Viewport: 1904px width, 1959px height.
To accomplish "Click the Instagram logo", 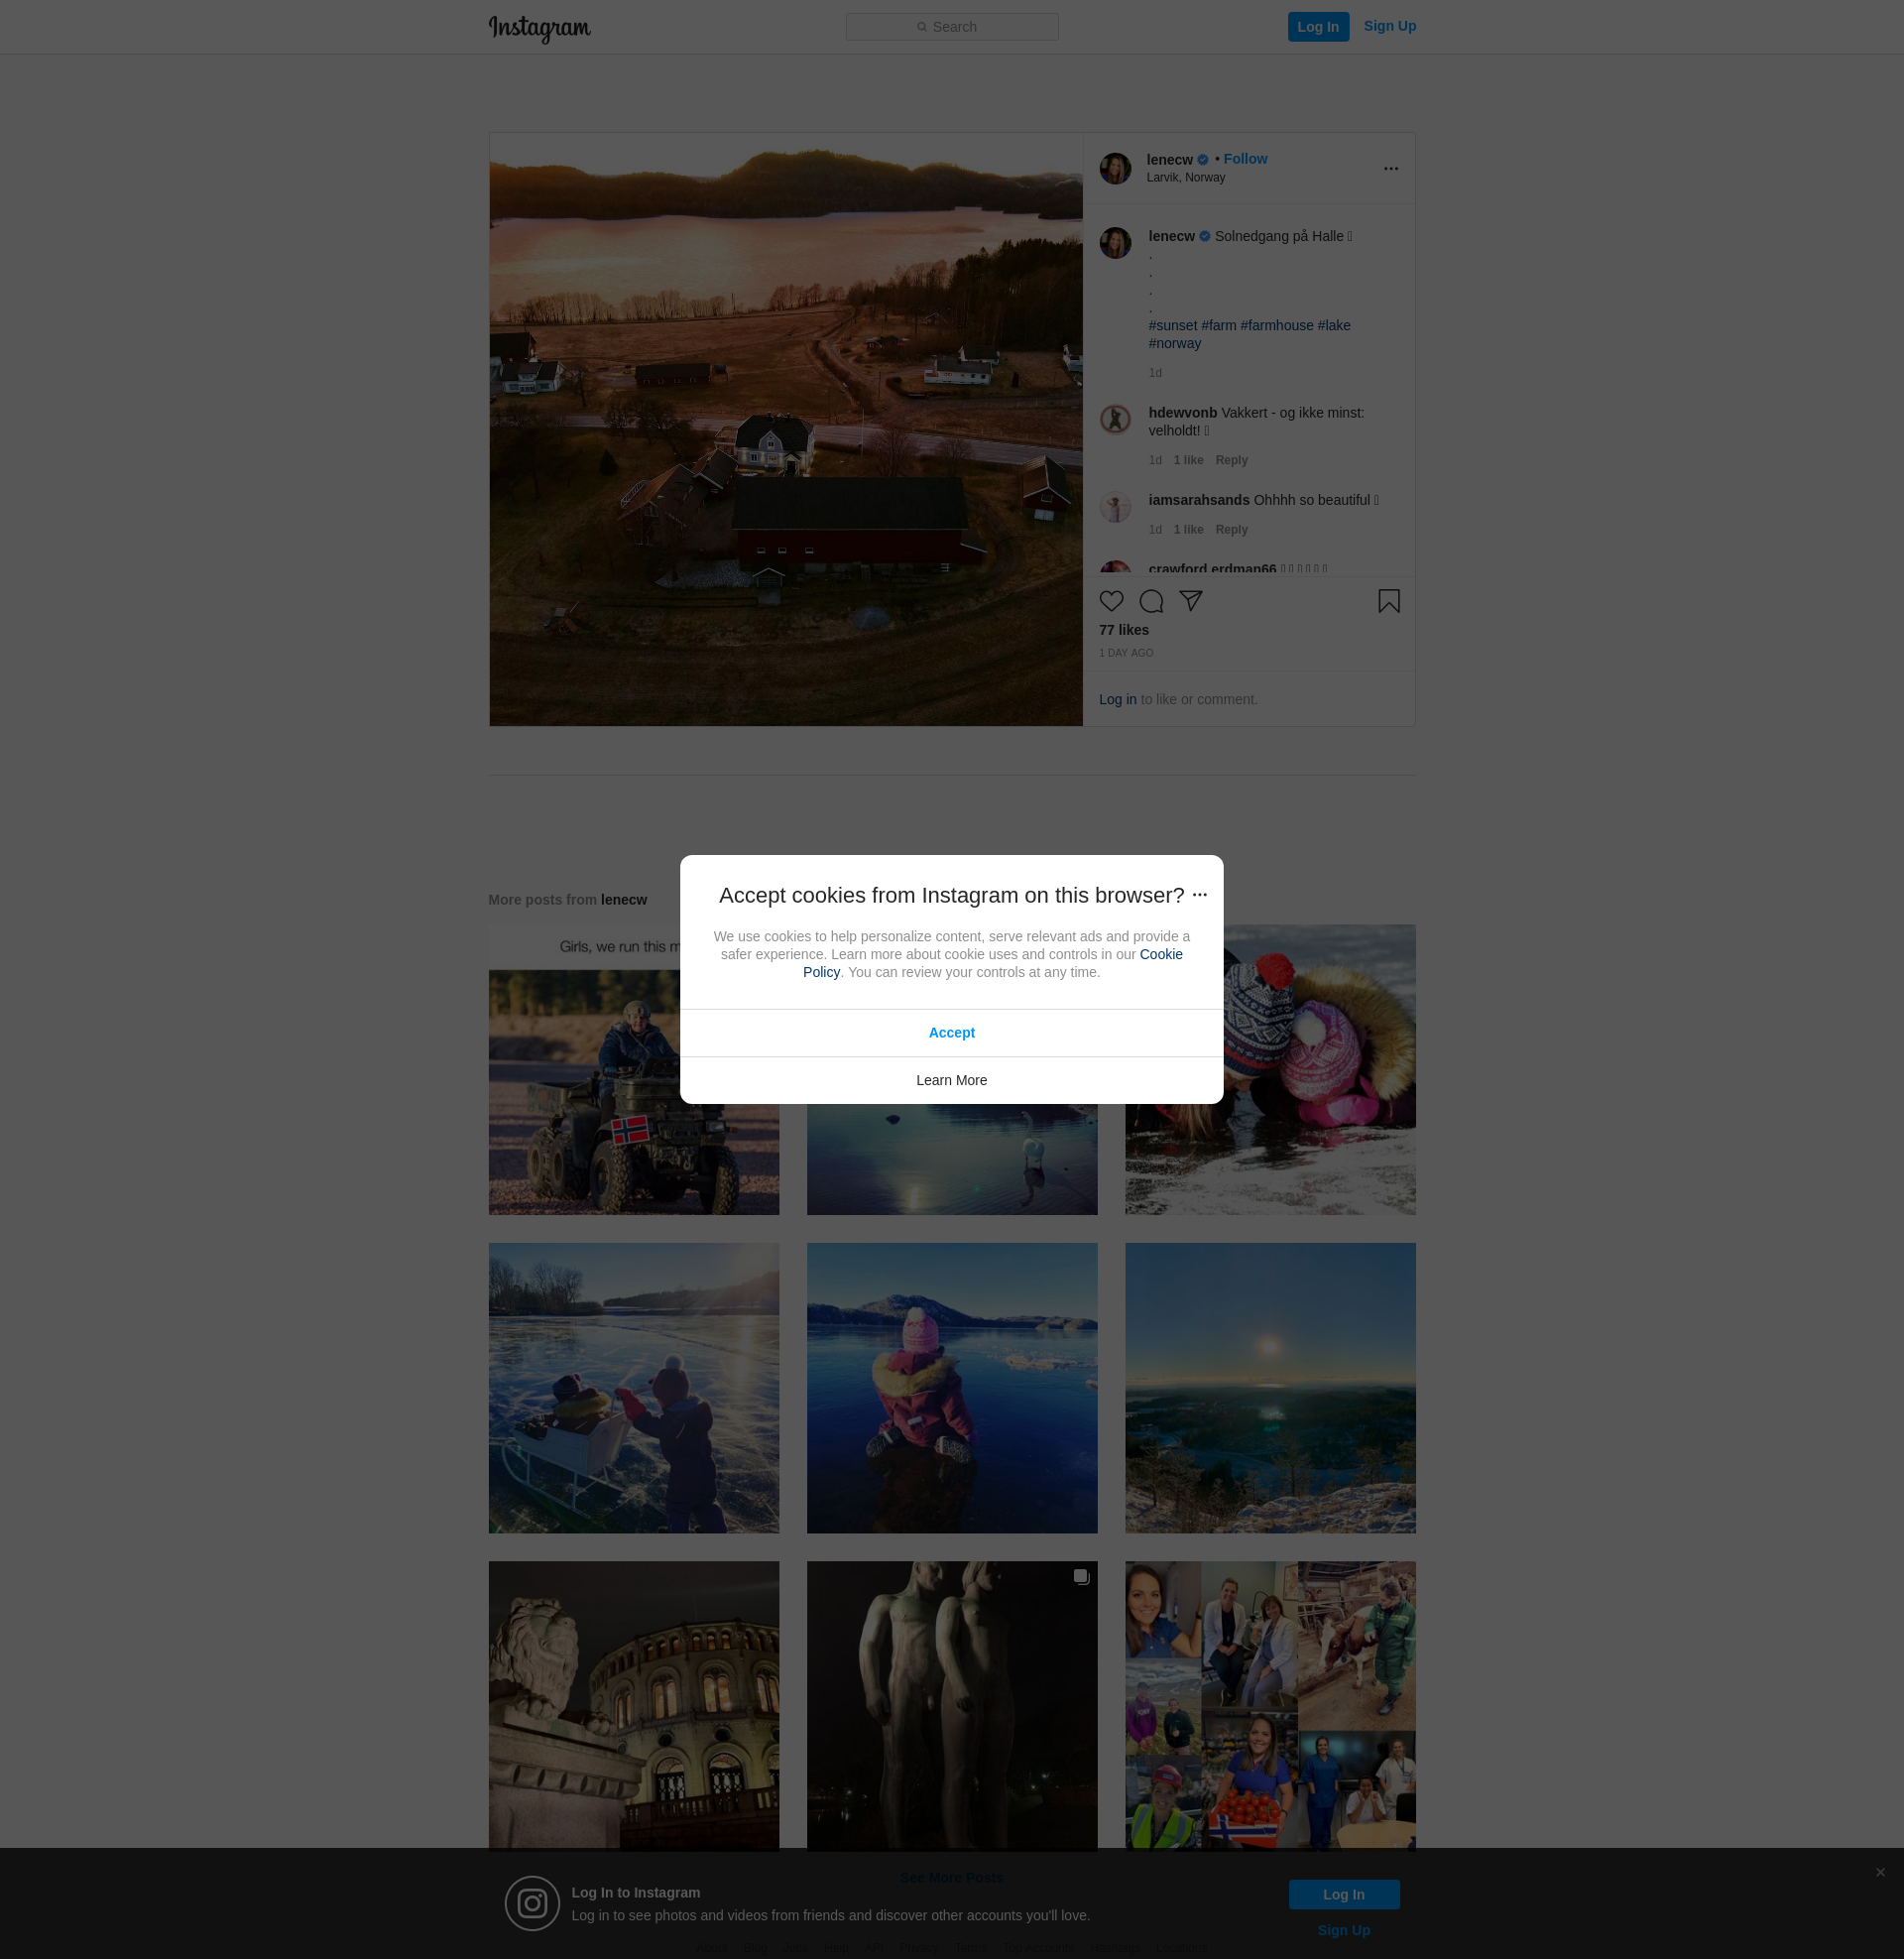I will [539, 28].
